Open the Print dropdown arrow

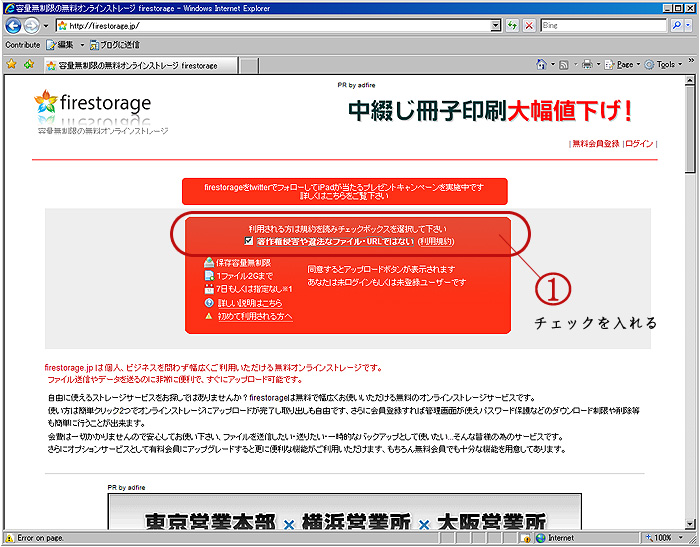point(599,65)
